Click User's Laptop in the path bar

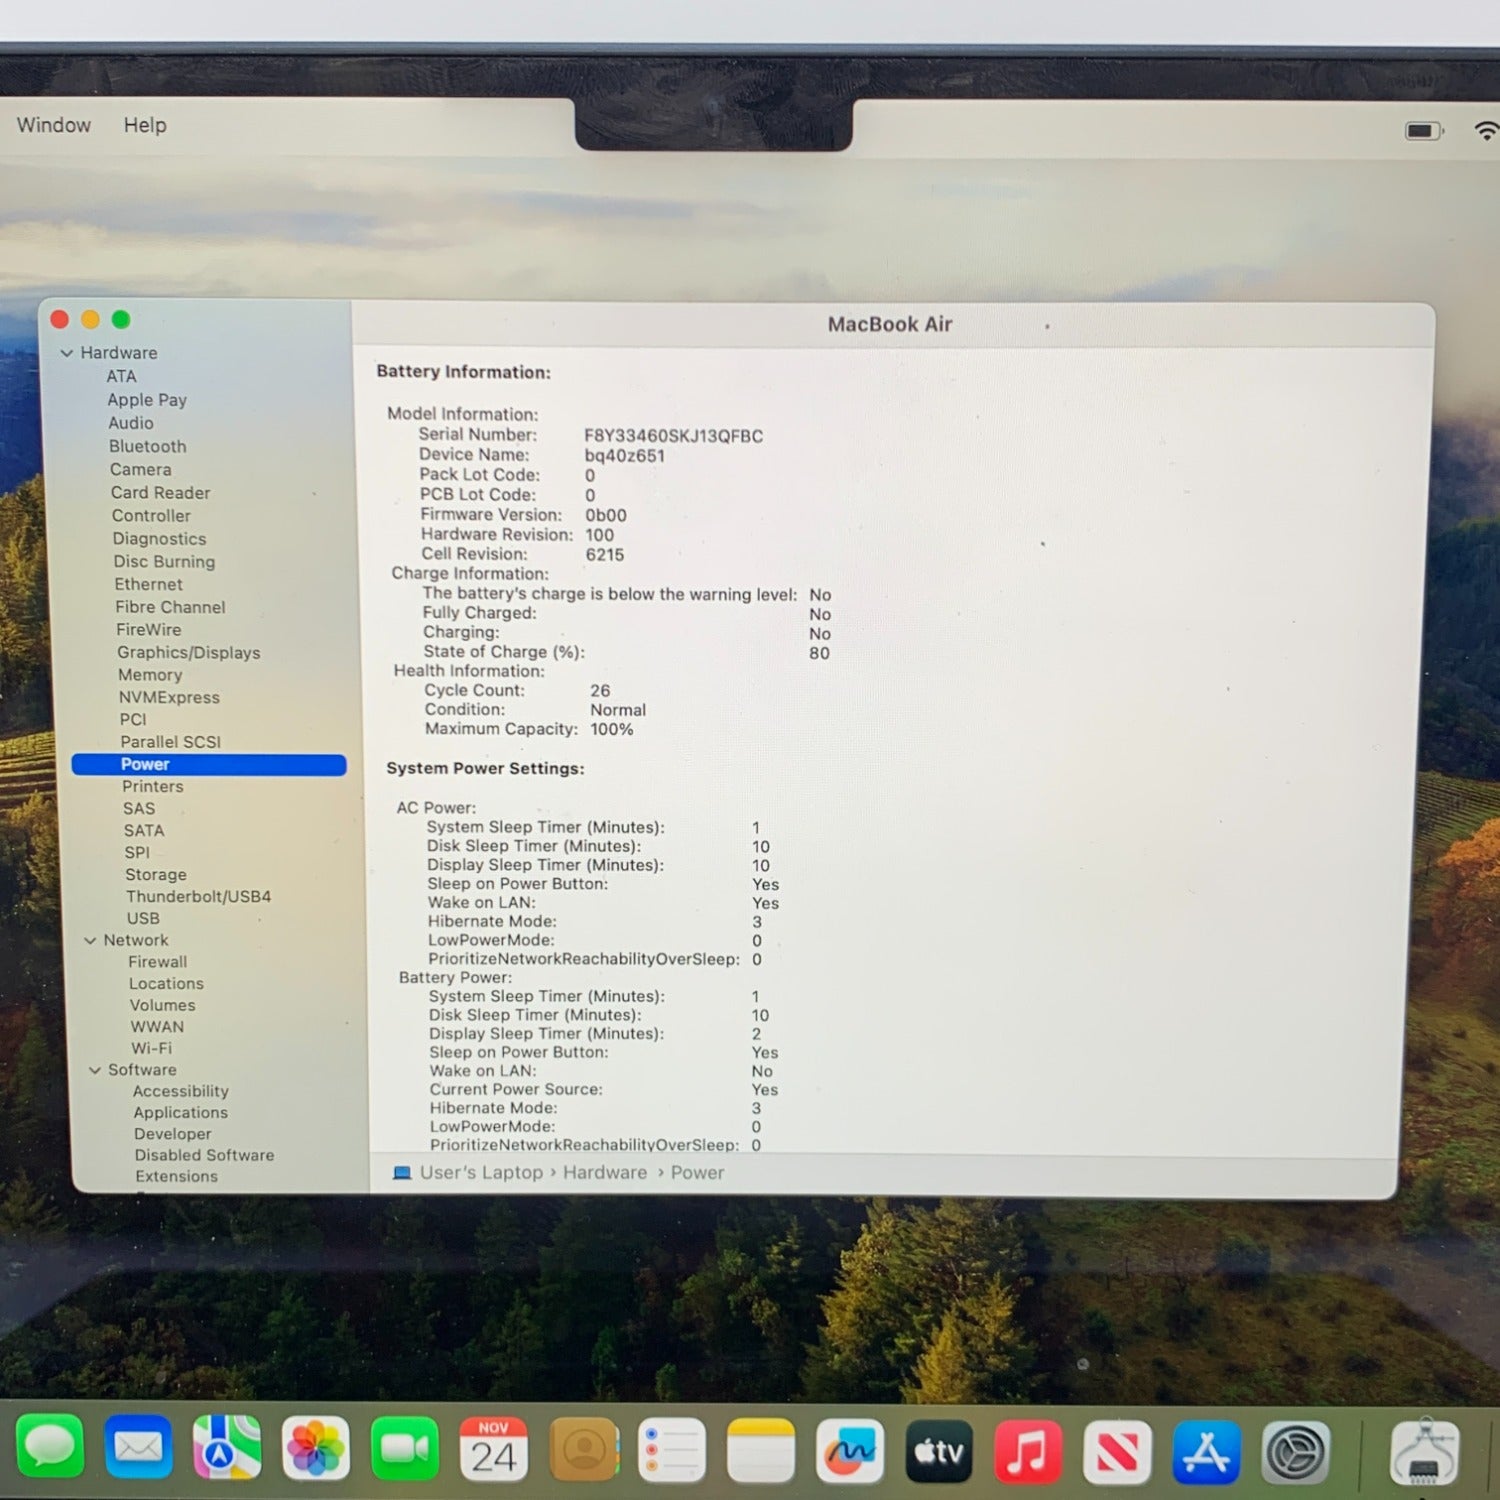point(480,1172)
